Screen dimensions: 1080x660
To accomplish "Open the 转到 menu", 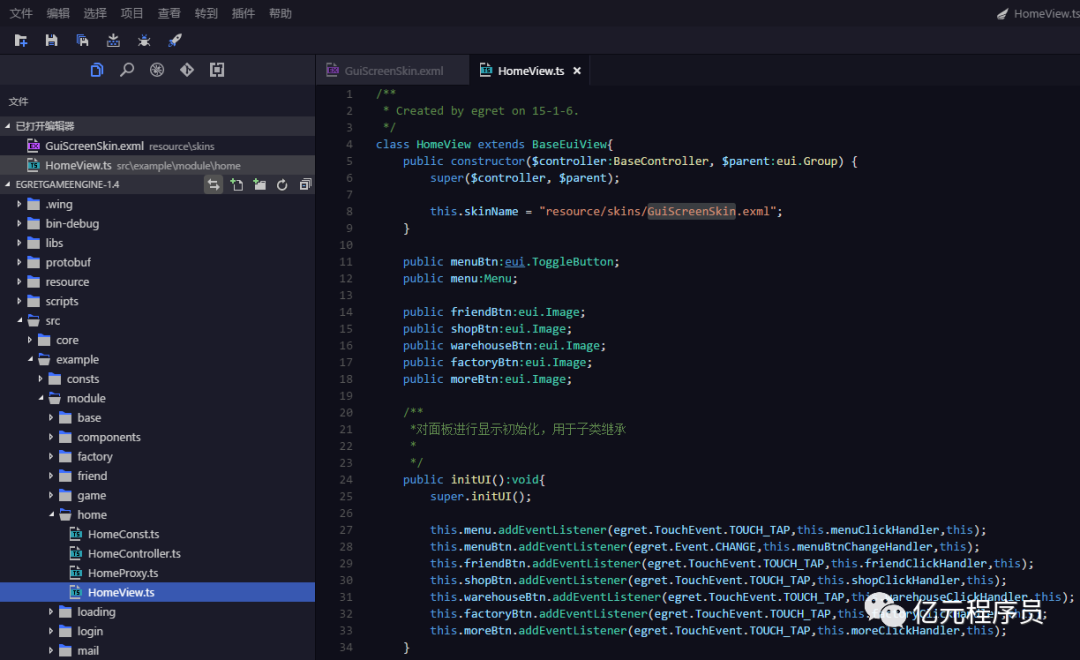I will (x=206, y=13).
